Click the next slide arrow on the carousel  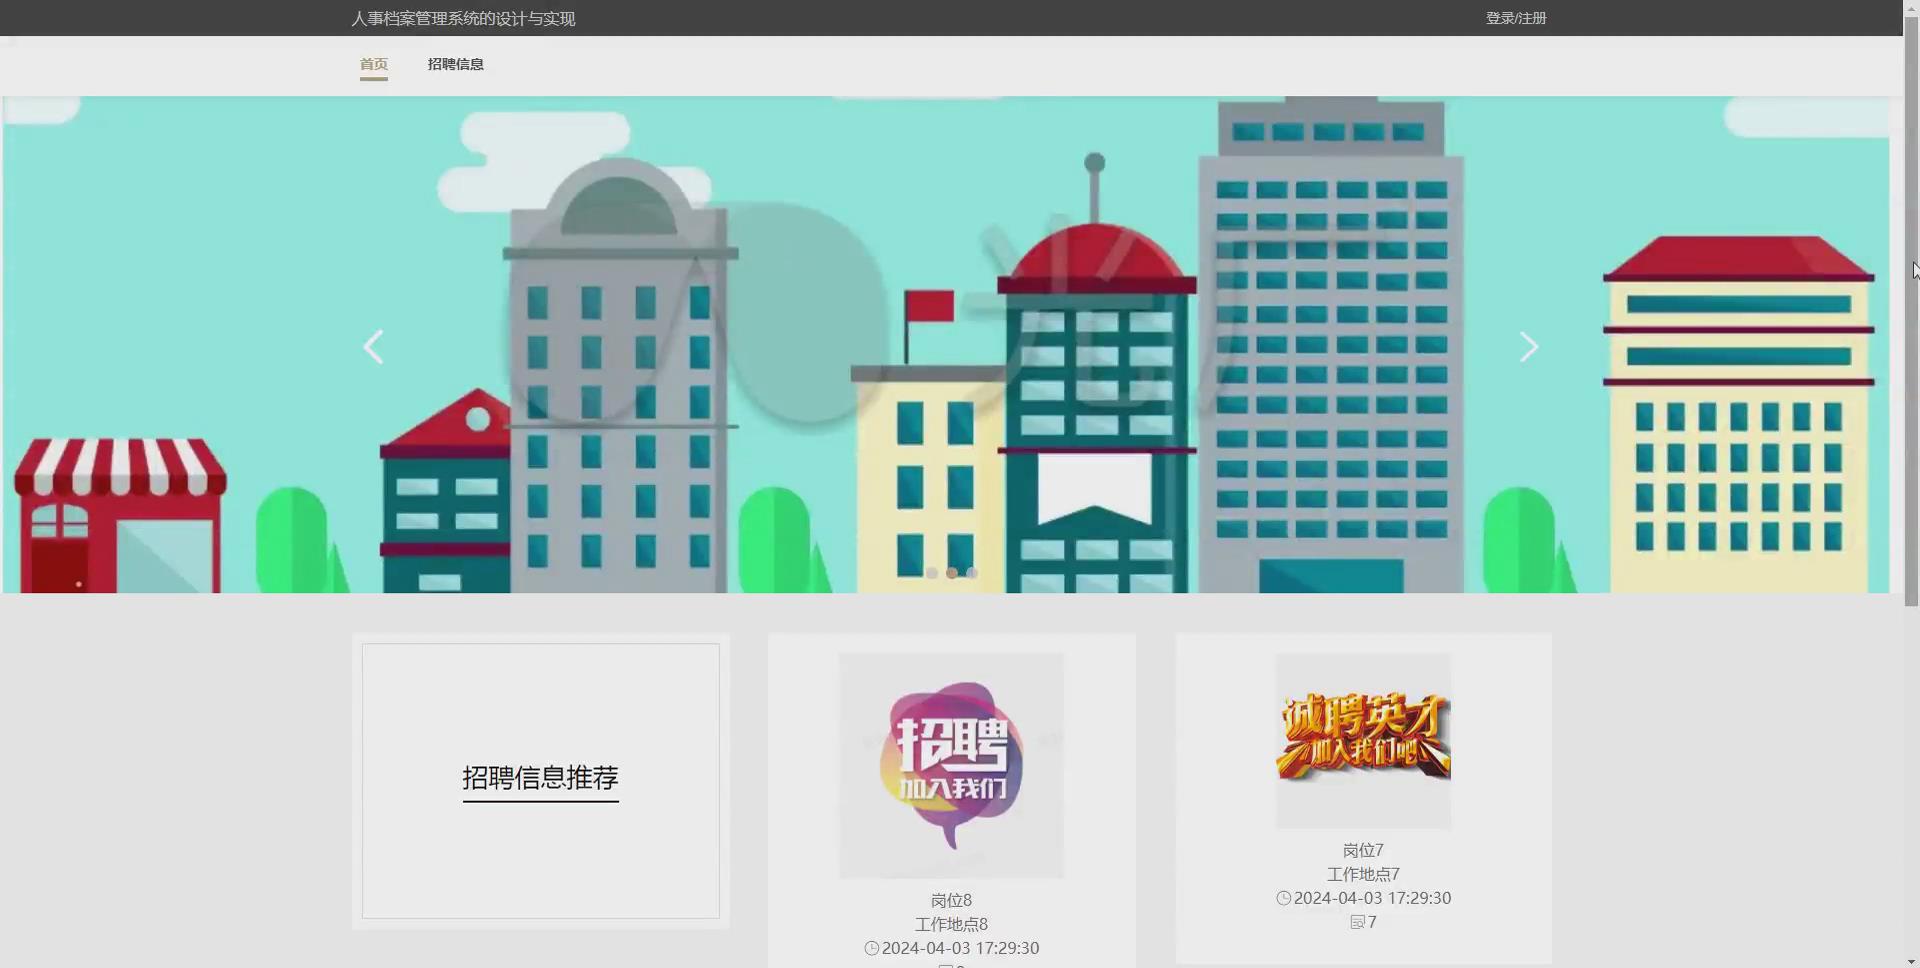tap(1529, 347)
